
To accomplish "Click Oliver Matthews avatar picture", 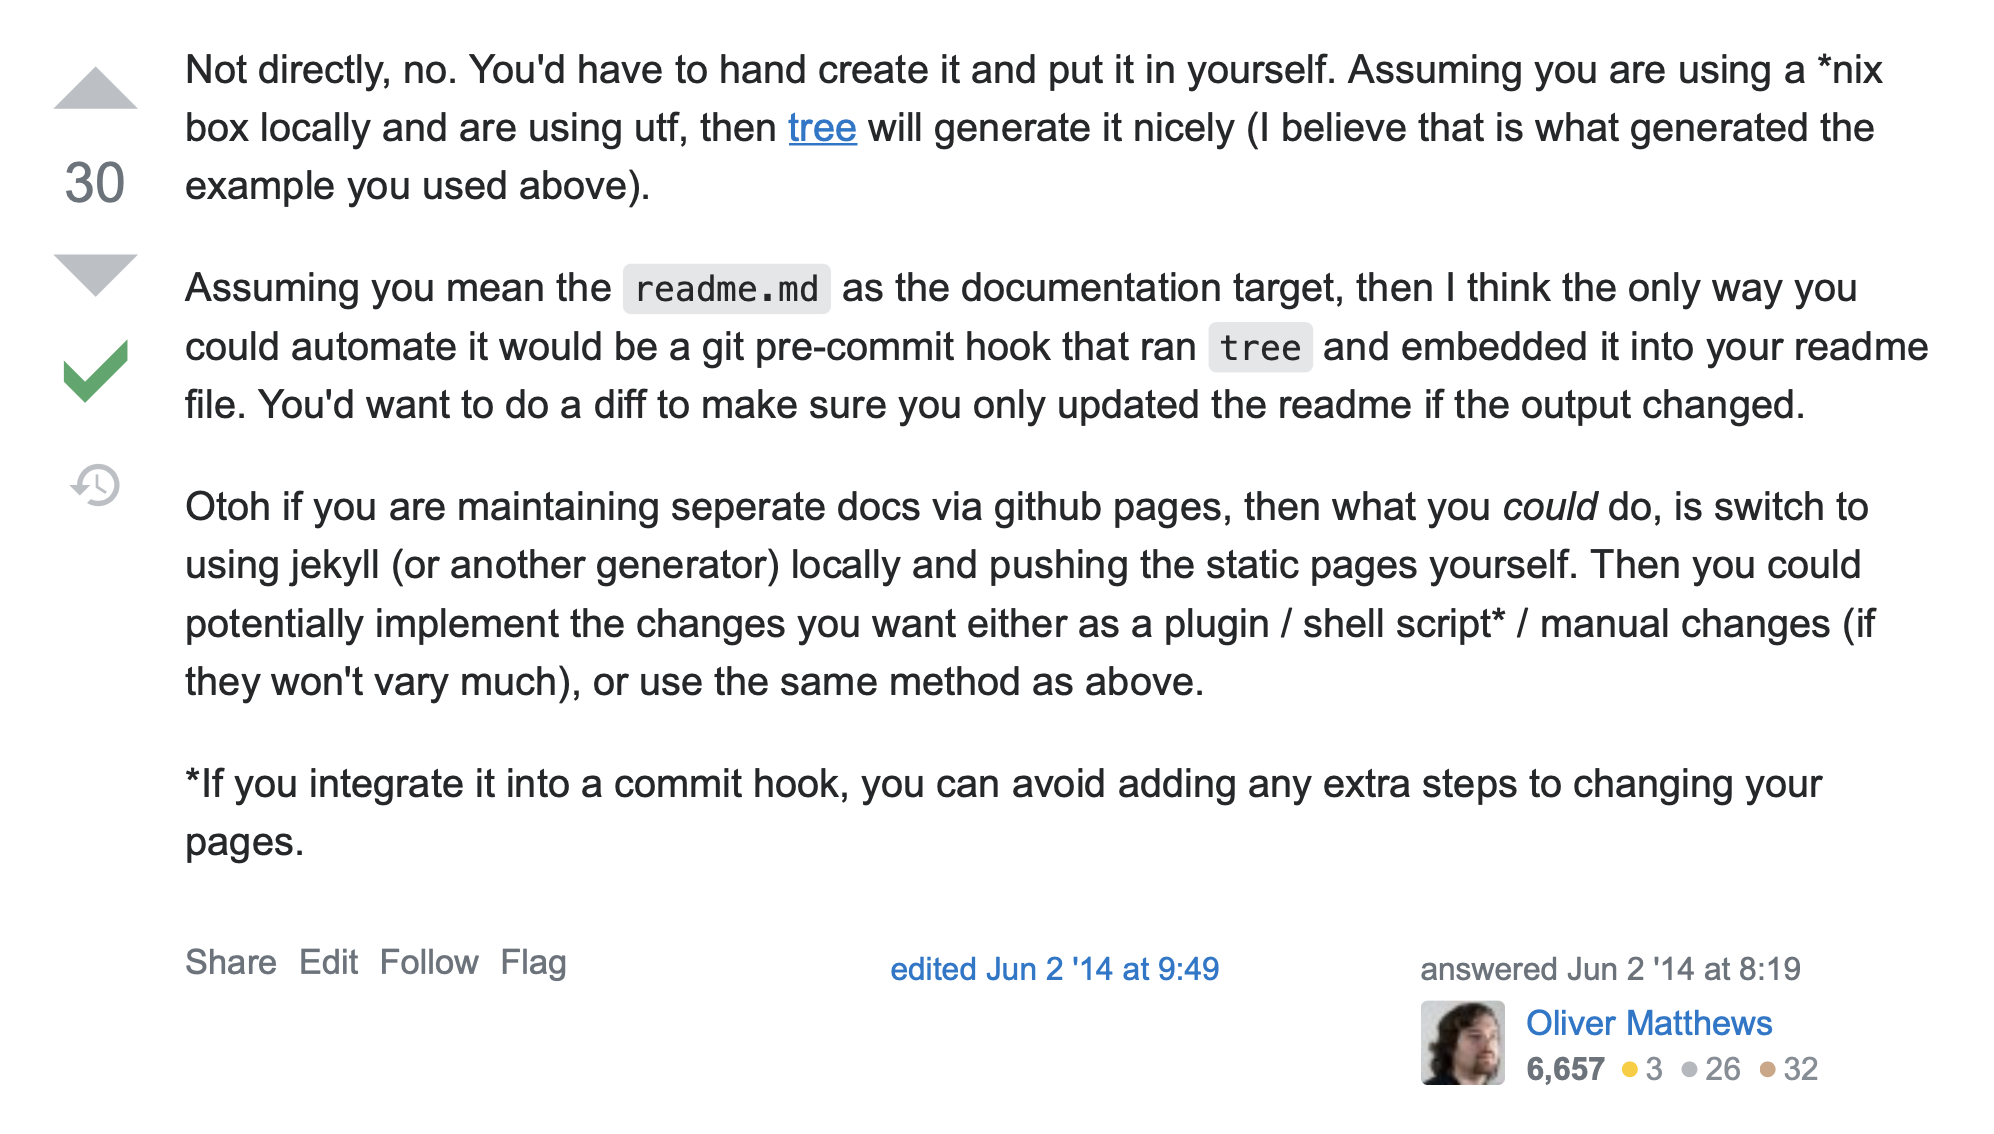I will click(1462, 1040).
